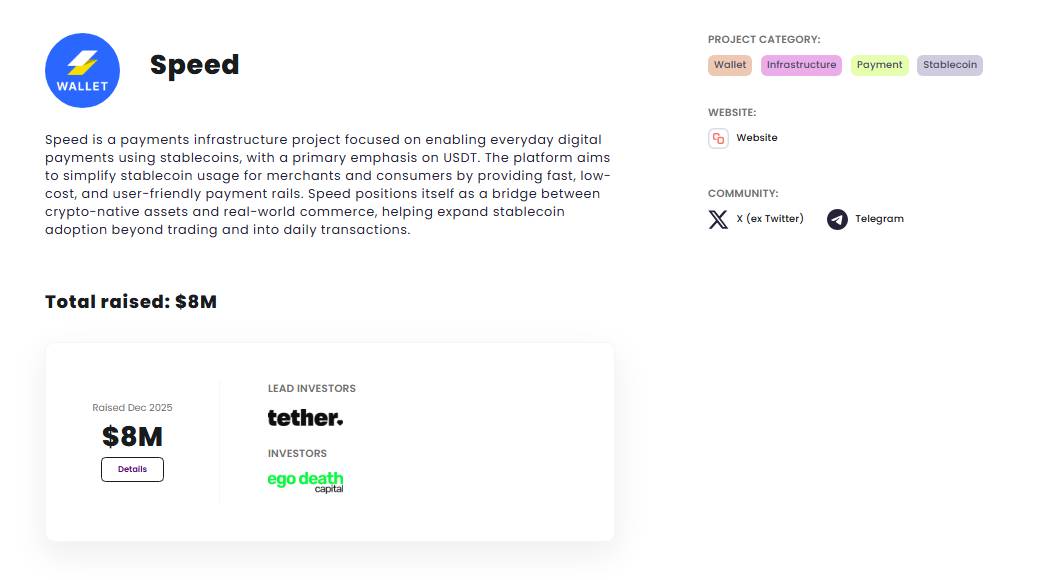Select the Wallet category tag
The height and width of the screenshot is (580, 1037).
tap(730, 65)
